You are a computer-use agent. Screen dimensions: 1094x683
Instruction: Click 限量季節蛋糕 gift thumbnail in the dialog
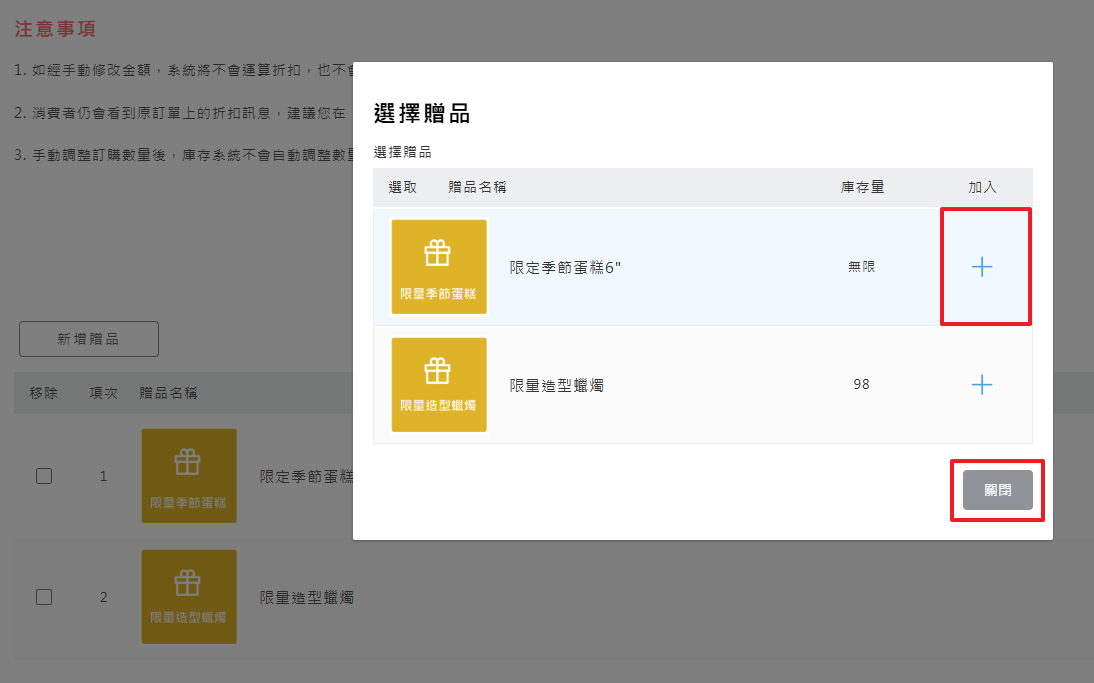[x=439, y=267]
